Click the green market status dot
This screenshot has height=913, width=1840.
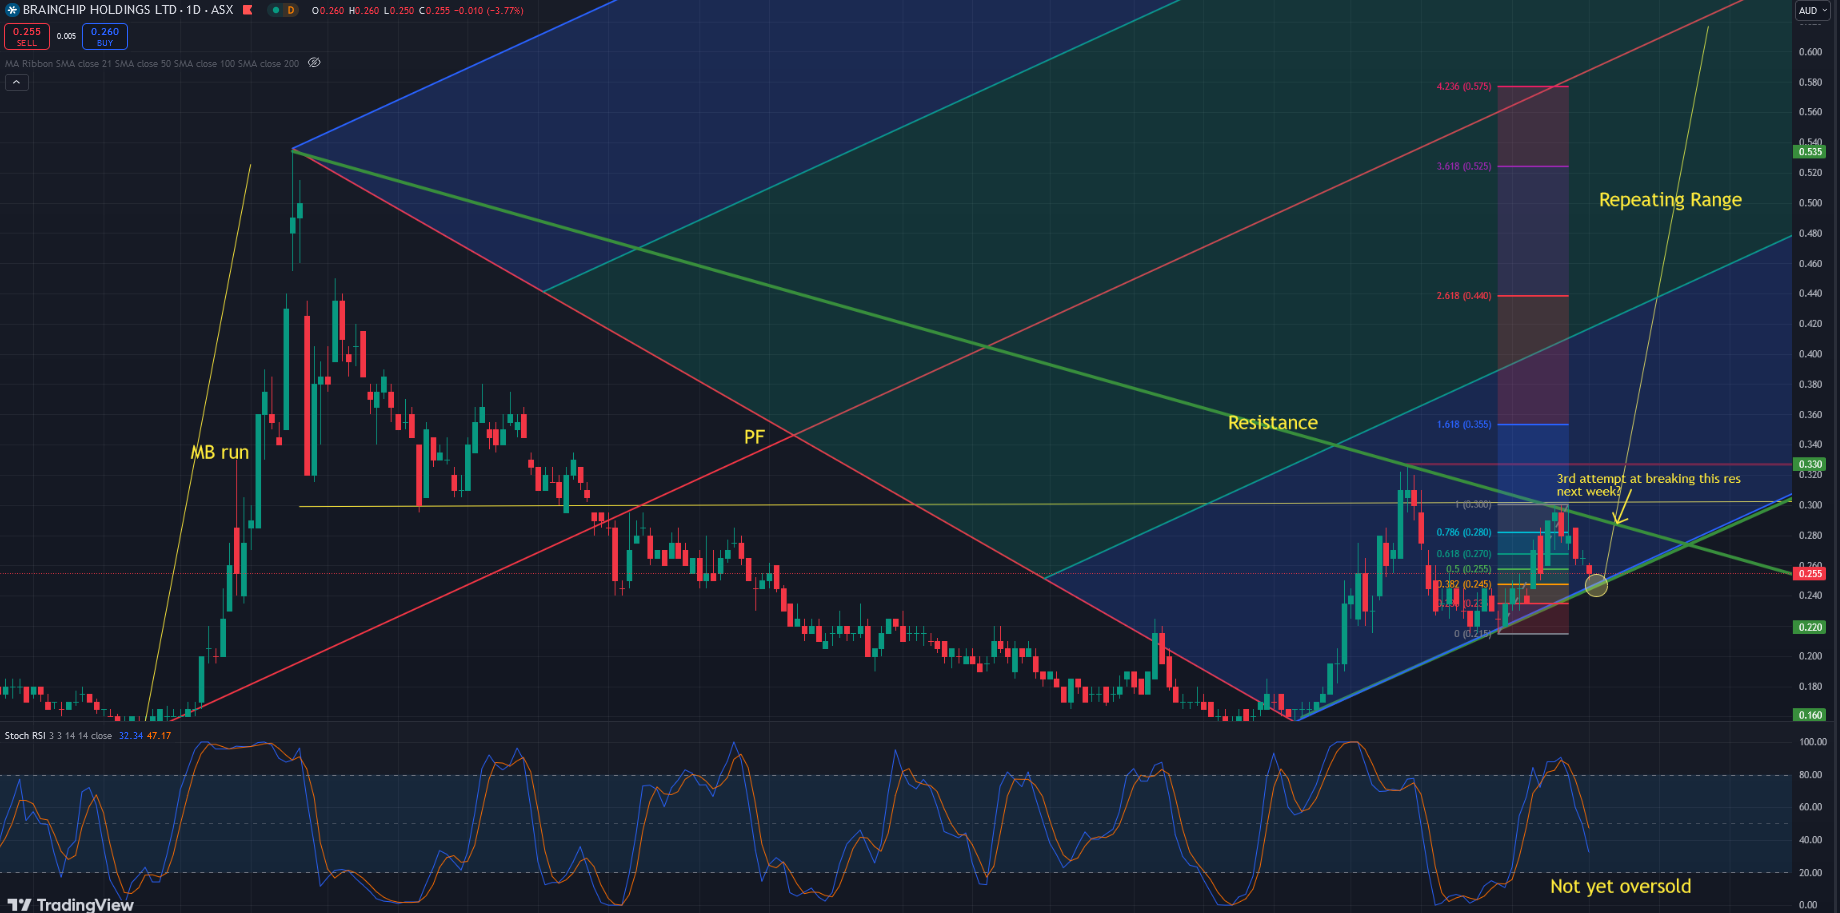pyautogui.click(x=276, y=10)
